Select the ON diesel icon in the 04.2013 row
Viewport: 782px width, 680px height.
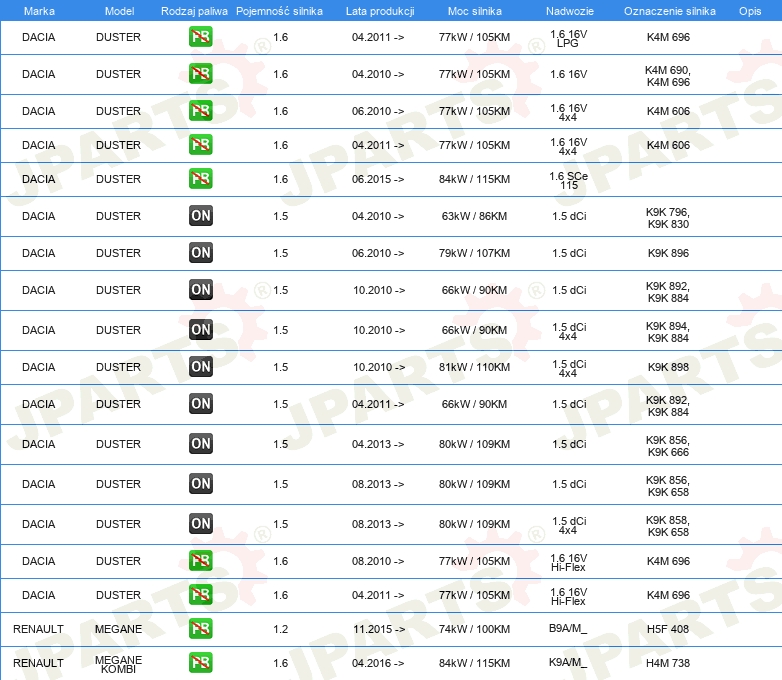pyautogui.click(x=200, y=444)
